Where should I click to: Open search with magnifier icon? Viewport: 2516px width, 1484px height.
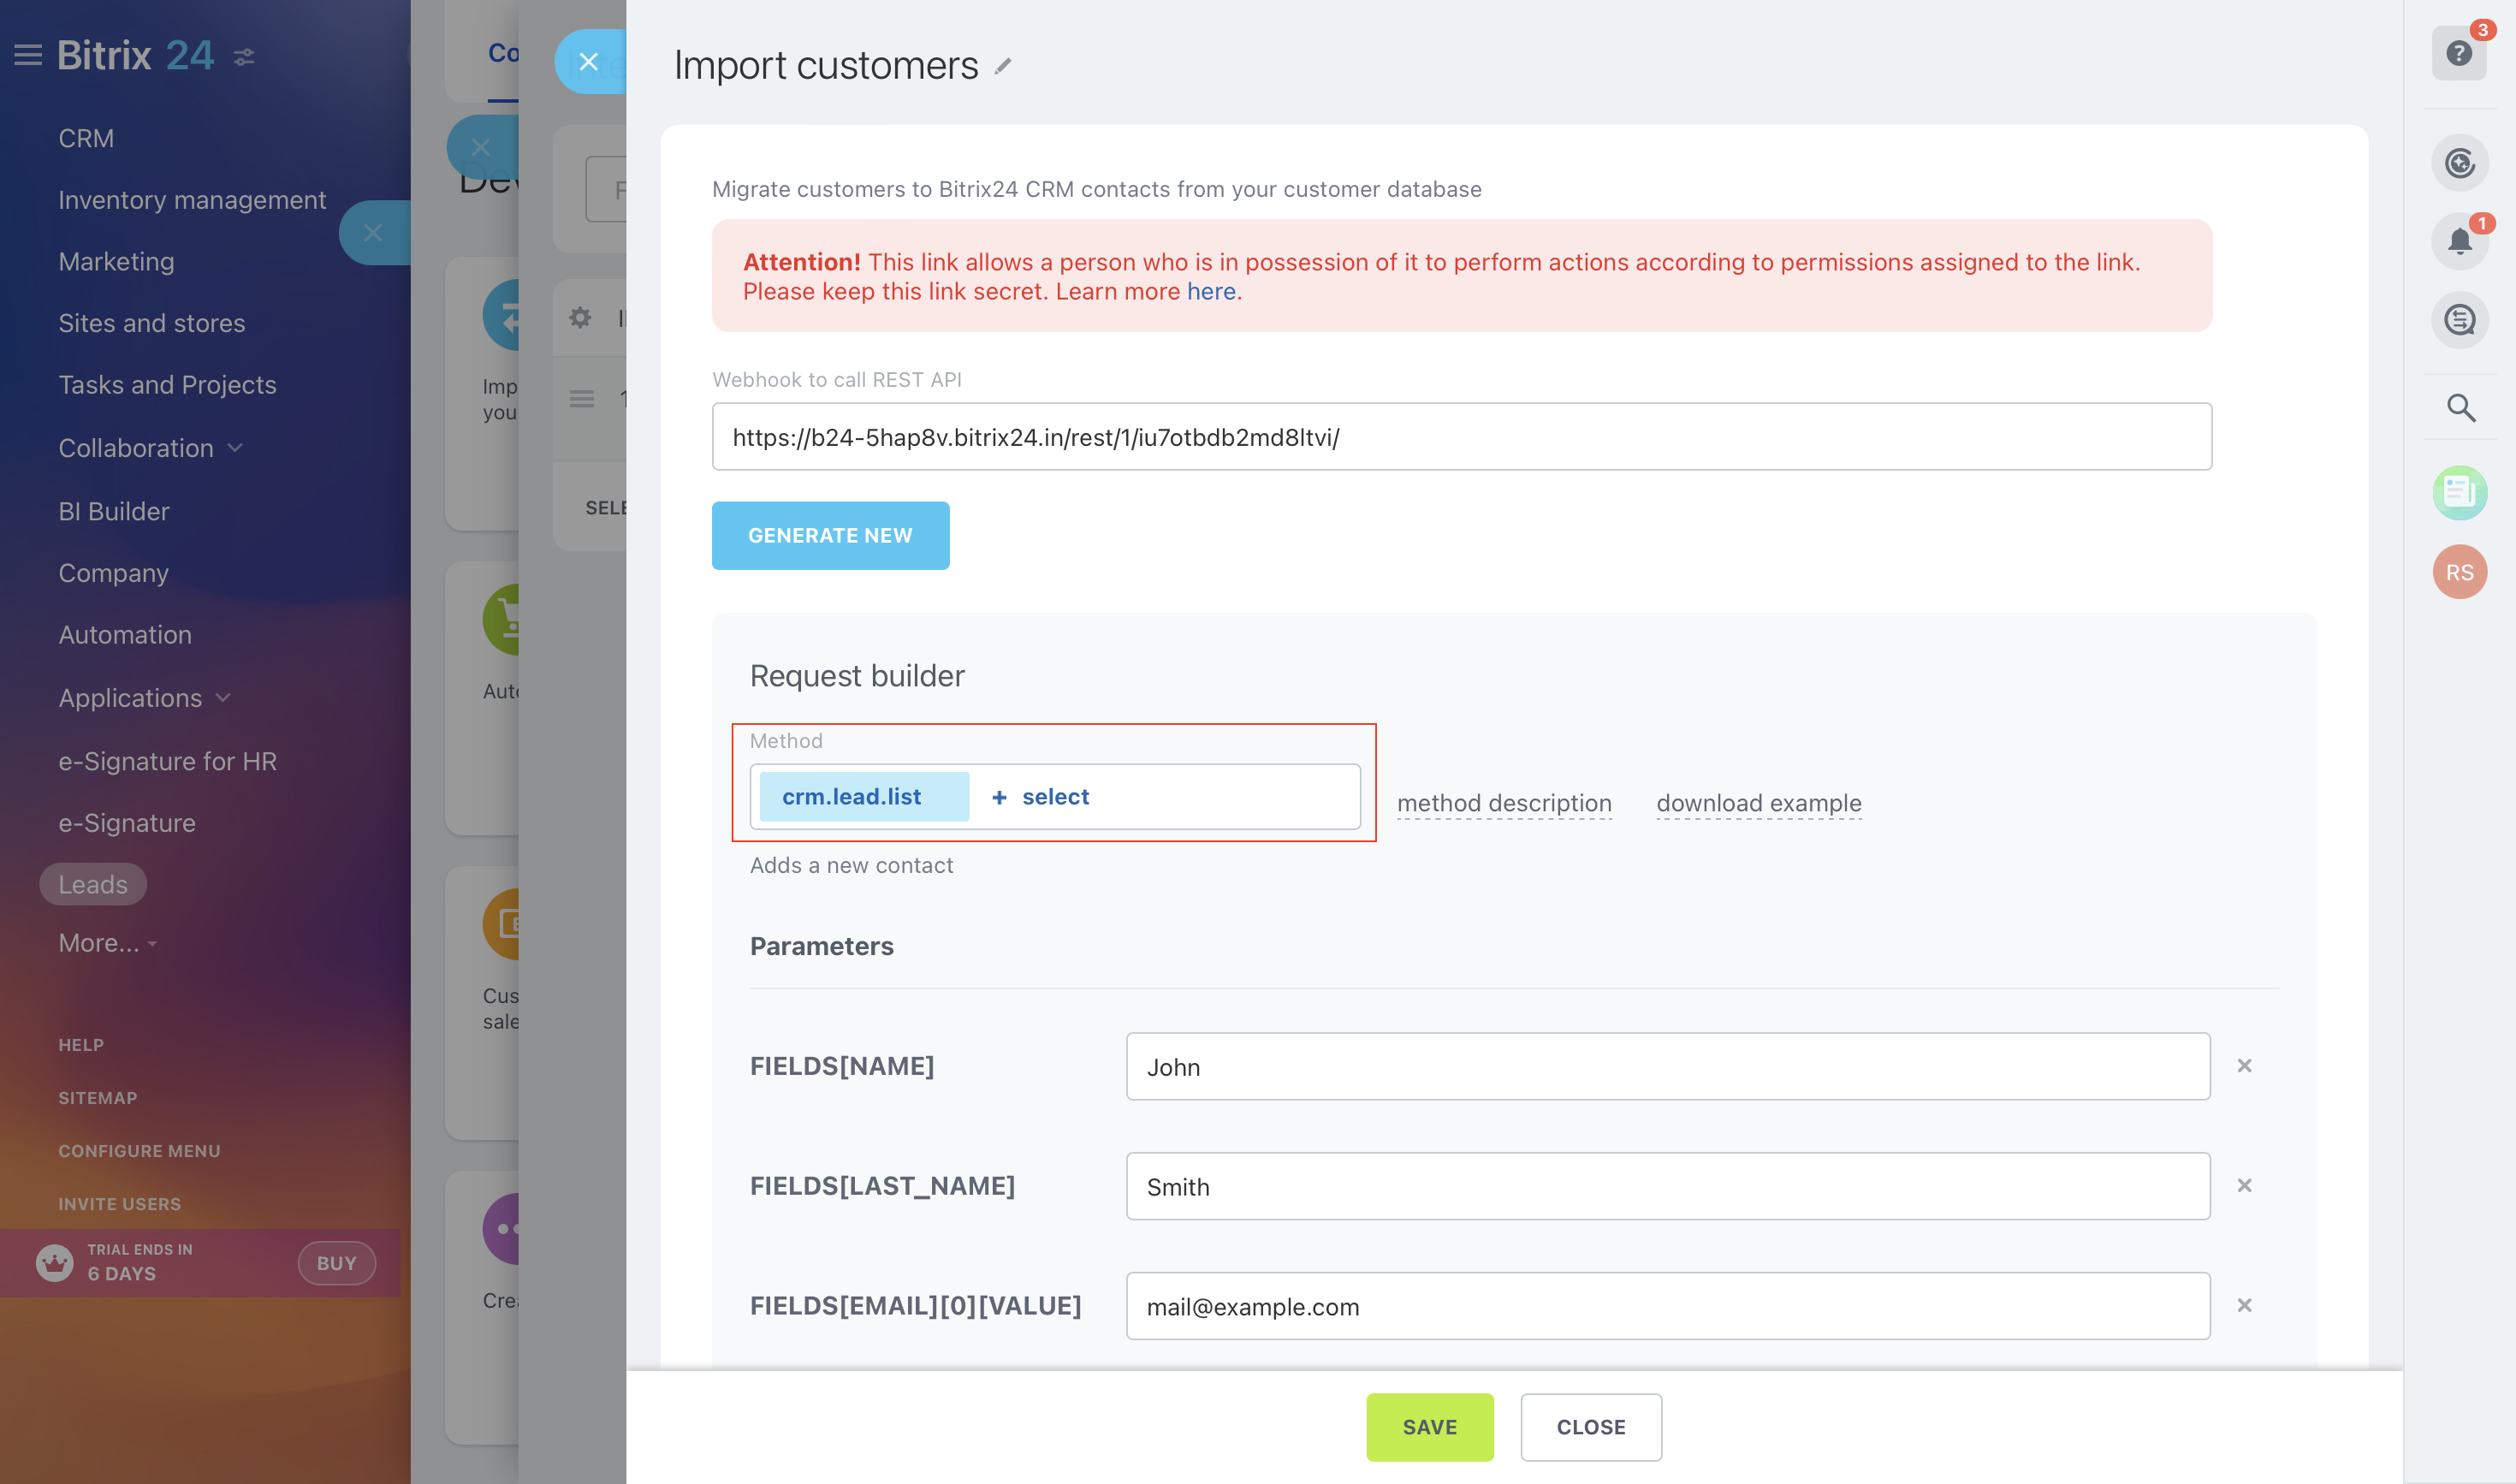tap(2461, 407)
